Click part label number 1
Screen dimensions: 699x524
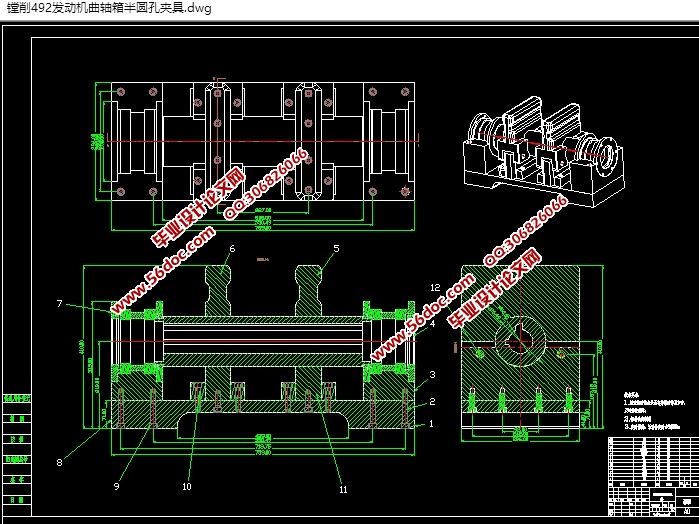coord(433,424)
